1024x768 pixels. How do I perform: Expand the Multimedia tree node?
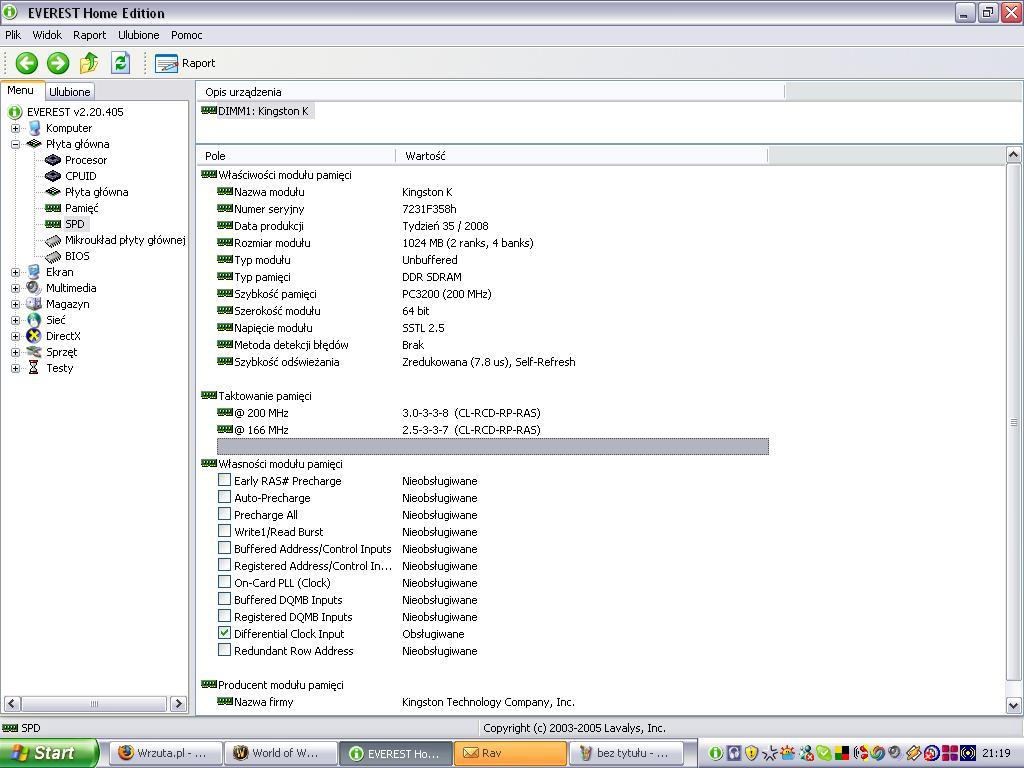pos(15,288)
